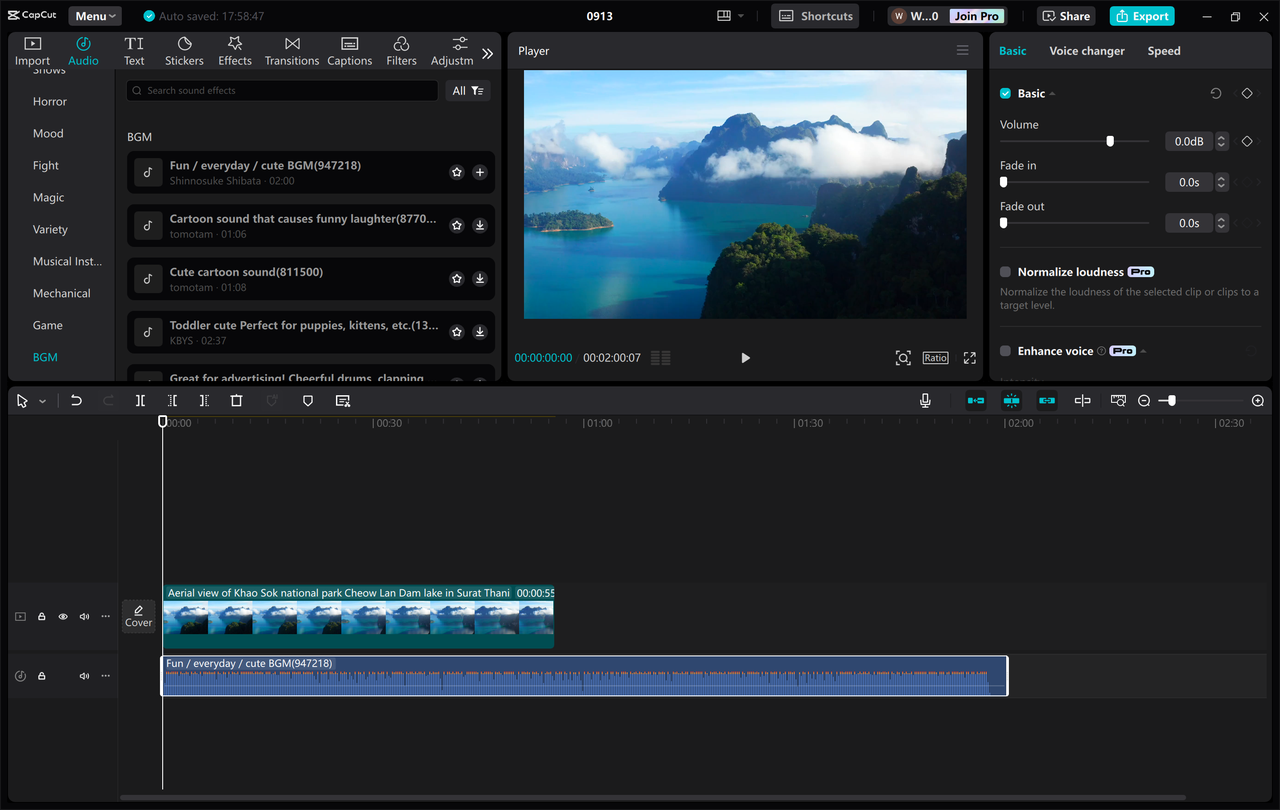Lock the audio track with the padlock icon
Screen dimensions: 1280x810
(41, 675)
